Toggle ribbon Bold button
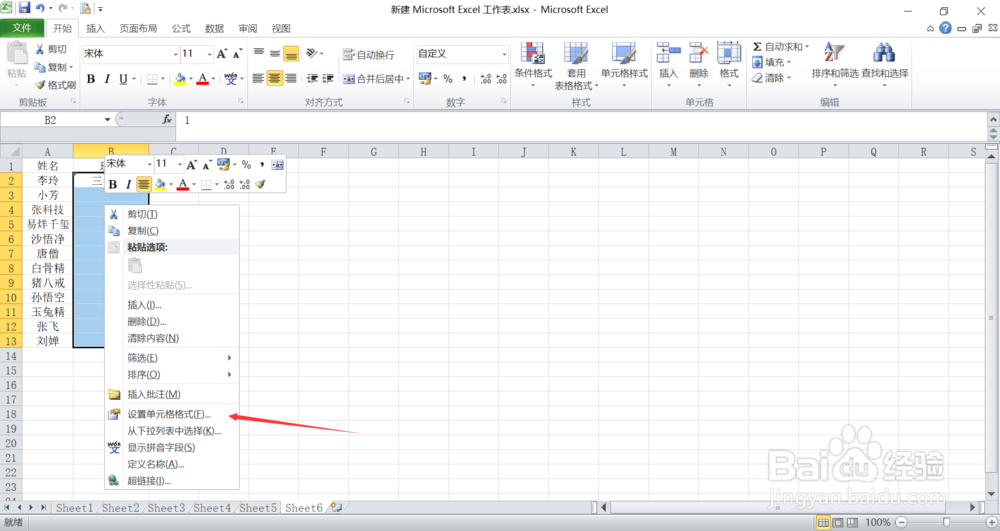Viewport: 1000px width, 531px height. point(91,79)
